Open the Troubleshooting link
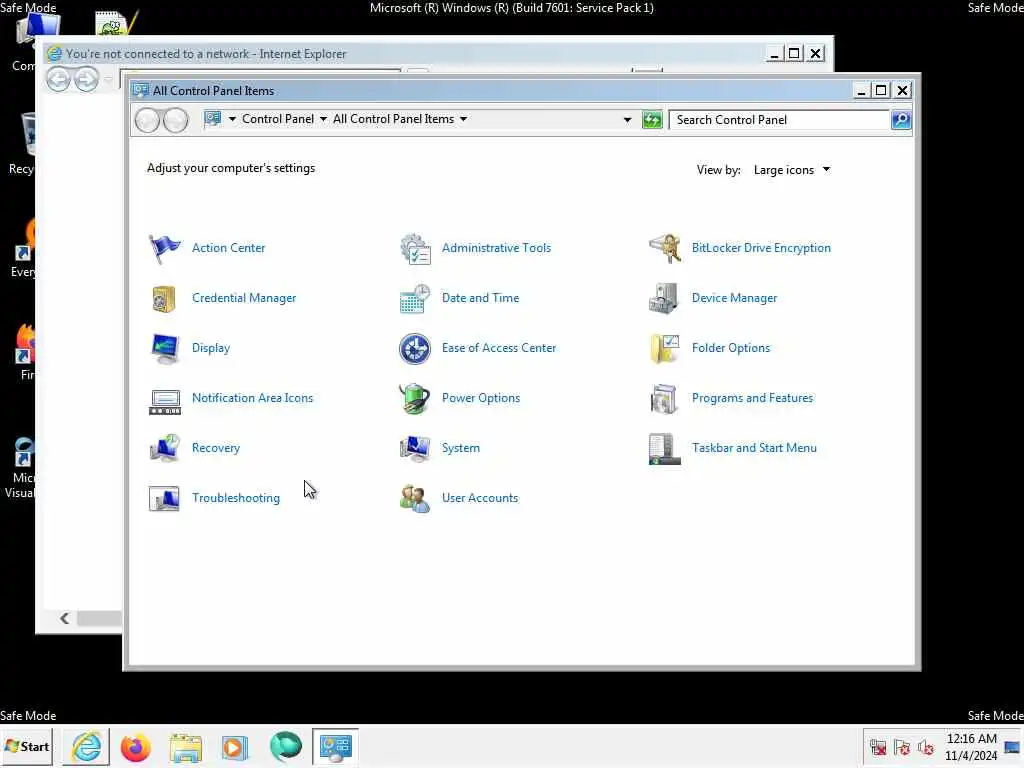 [x=236, y=498]
